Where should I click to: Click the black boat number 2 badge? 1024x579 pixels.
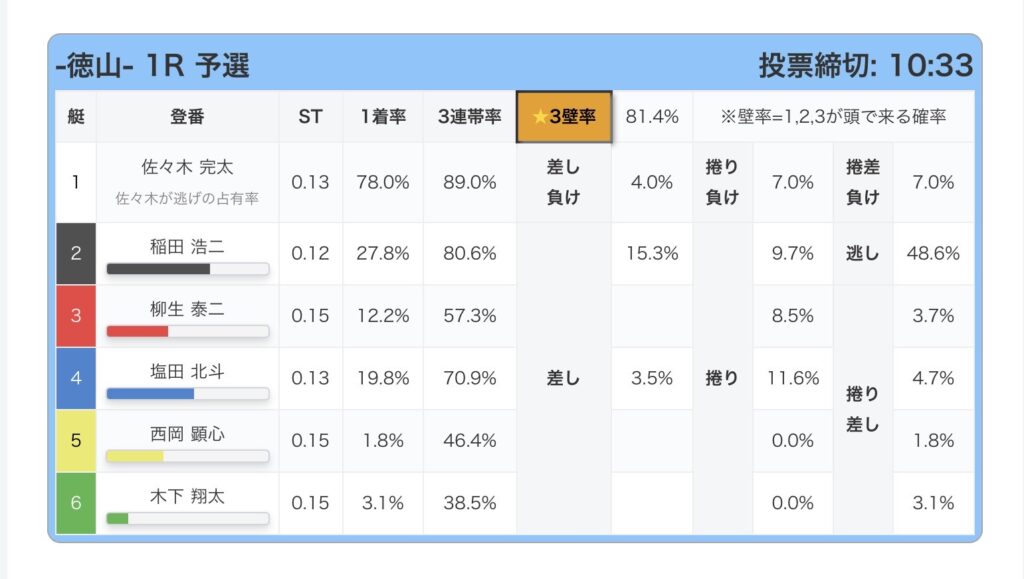[76, 253]
